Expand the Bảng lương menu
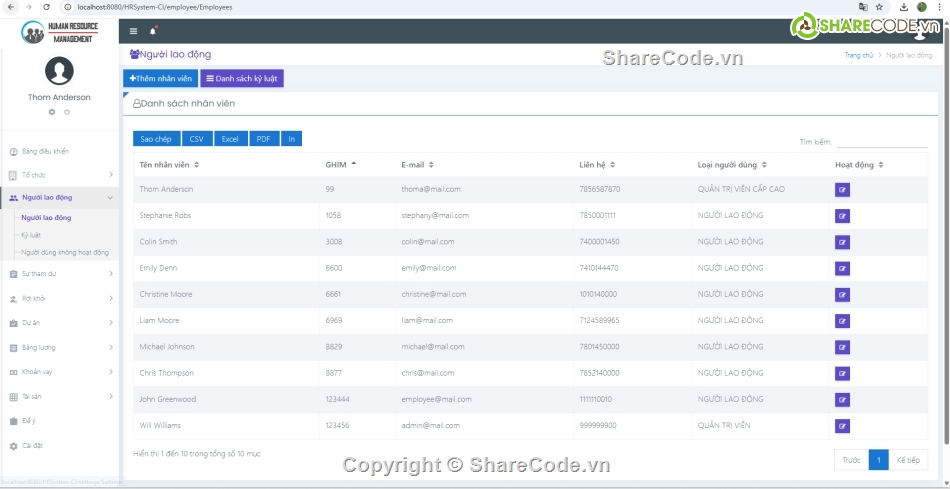The width and height of the screenshot is (950, 489). point(59,348)
